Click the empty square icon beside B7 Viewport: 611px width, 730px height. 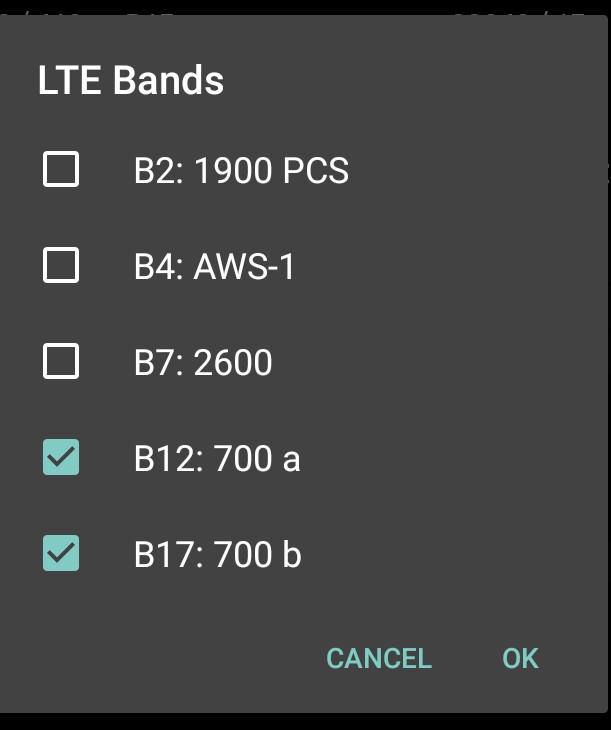61,361
